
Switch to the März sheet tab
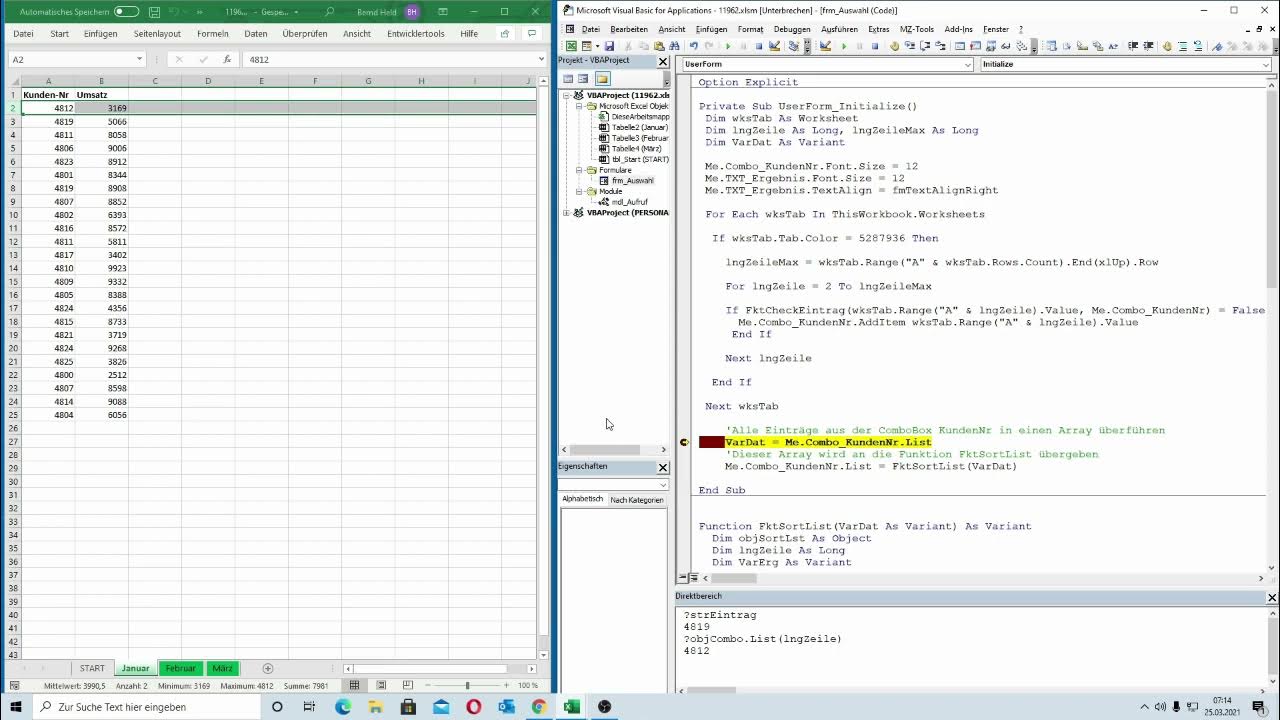[x=222, y=668]
